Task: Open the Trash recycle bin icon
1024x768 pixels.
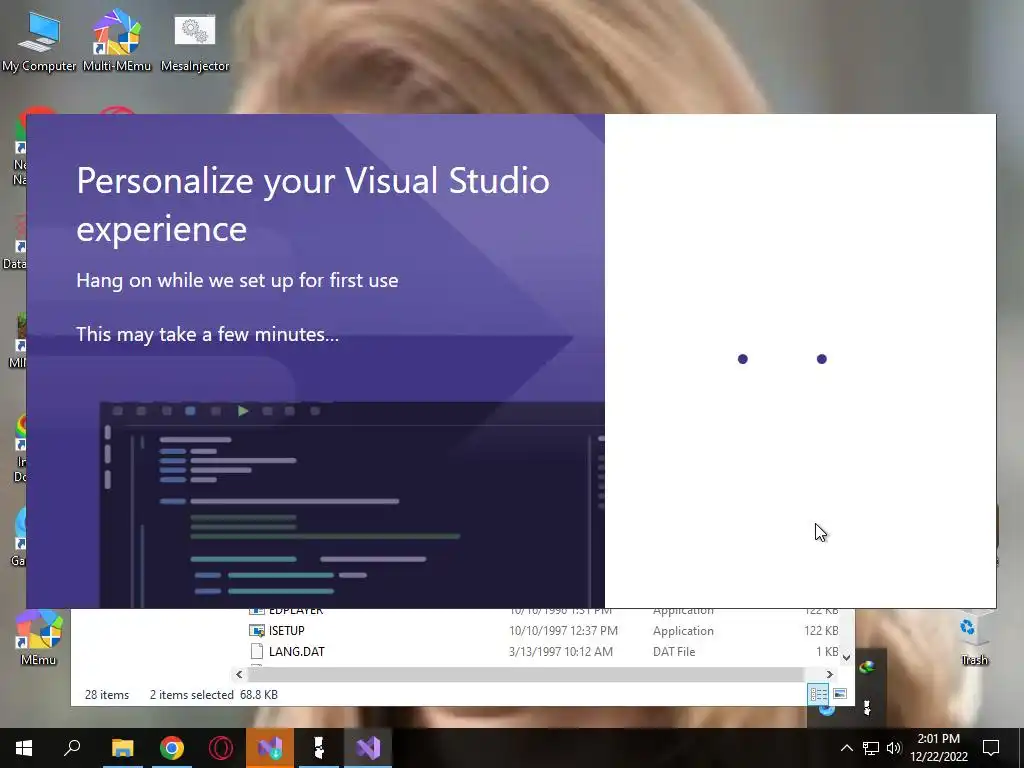Action: (974, 639)
